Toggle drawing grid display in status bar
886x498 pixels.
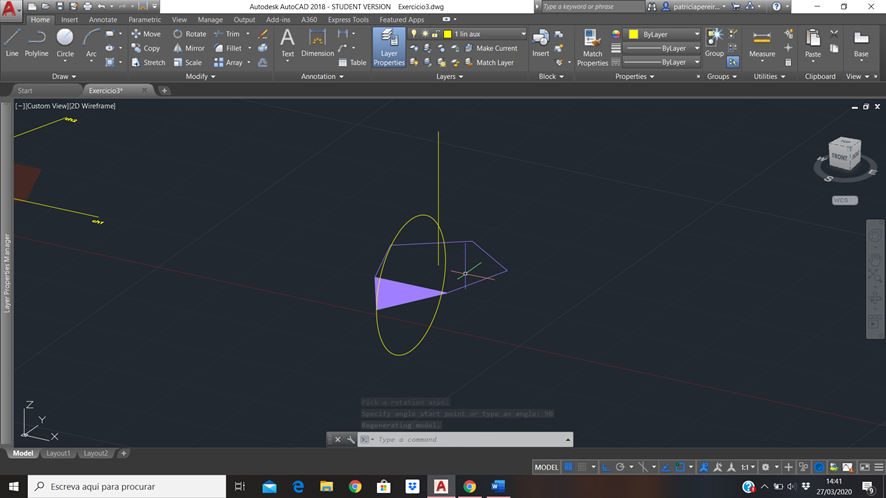[568, 467]
